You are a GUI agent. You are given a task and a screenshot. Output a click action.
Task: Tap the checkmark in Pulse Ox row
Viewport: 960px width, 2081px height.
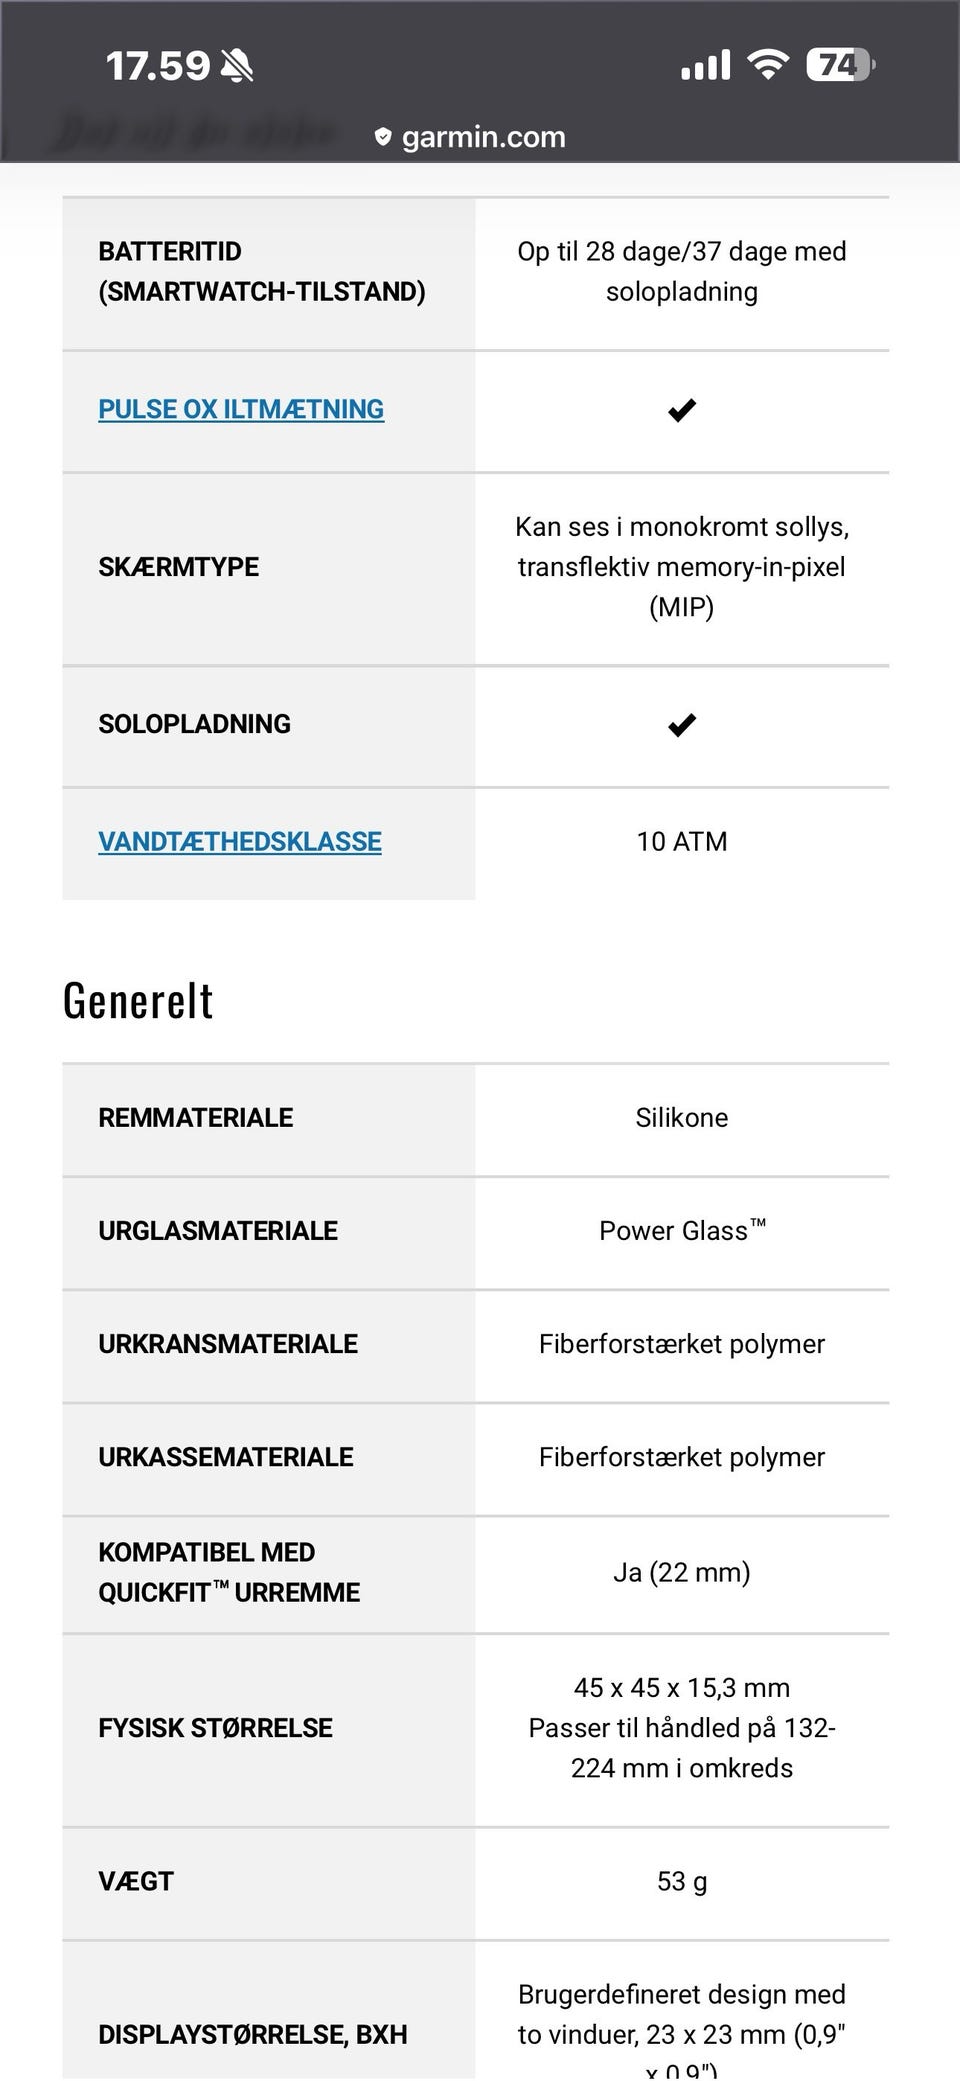pyautogui.click(x=682, y=410)
